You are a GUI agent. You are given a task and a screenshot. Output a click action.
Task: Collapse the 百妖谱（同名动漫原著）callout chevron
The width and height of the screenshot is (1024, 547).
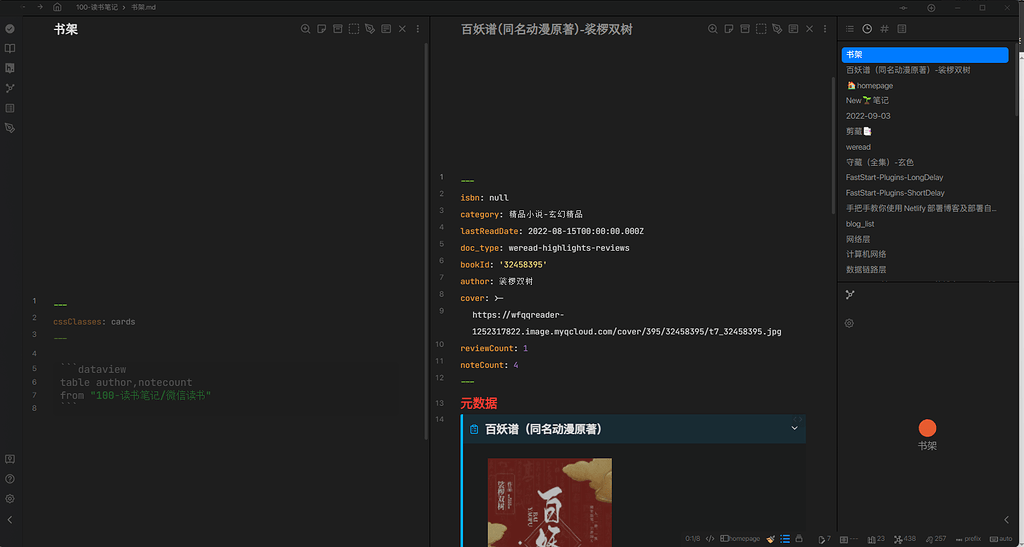794,428
